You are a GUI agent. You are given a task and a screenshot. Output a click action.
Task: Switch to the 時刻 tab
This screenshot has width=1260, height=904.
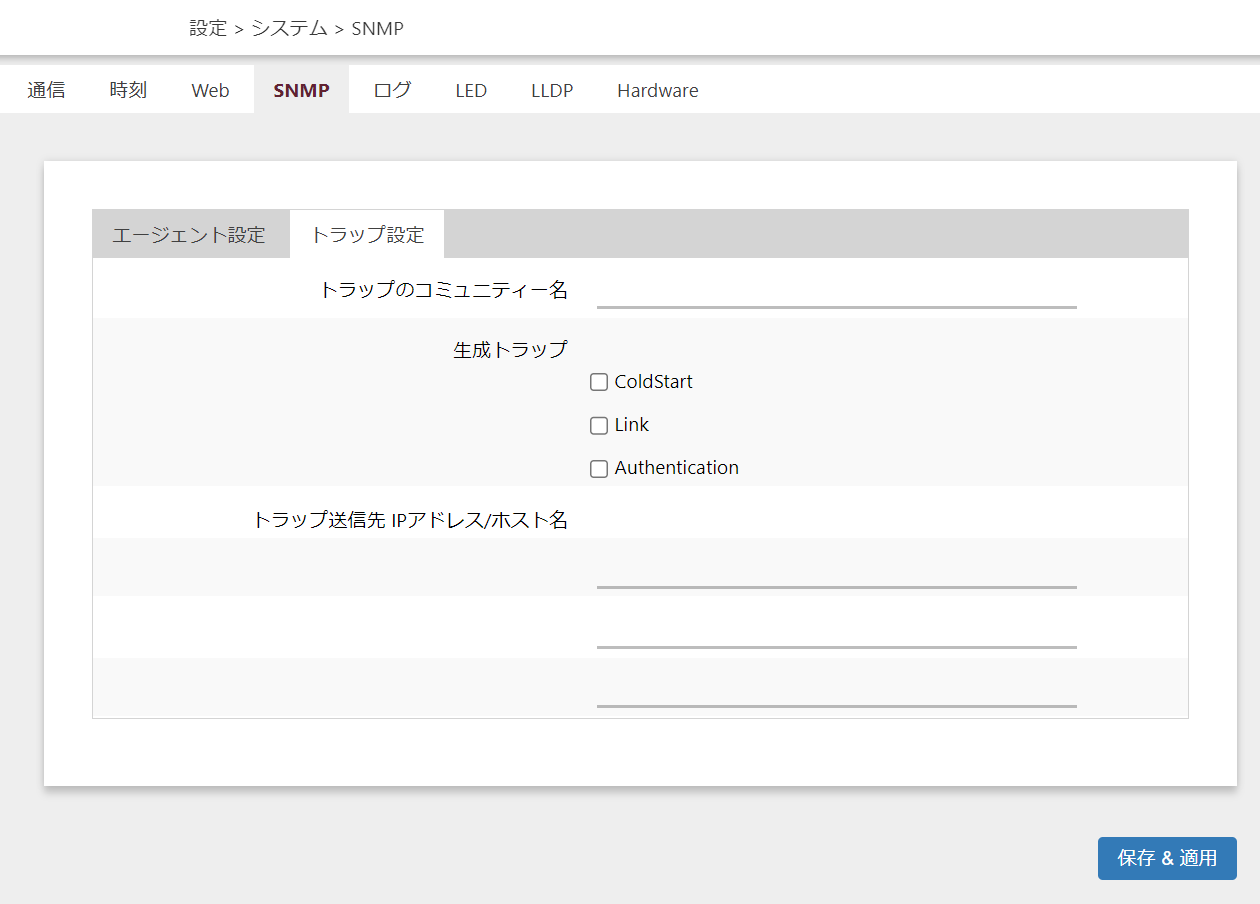coord(128,90)
